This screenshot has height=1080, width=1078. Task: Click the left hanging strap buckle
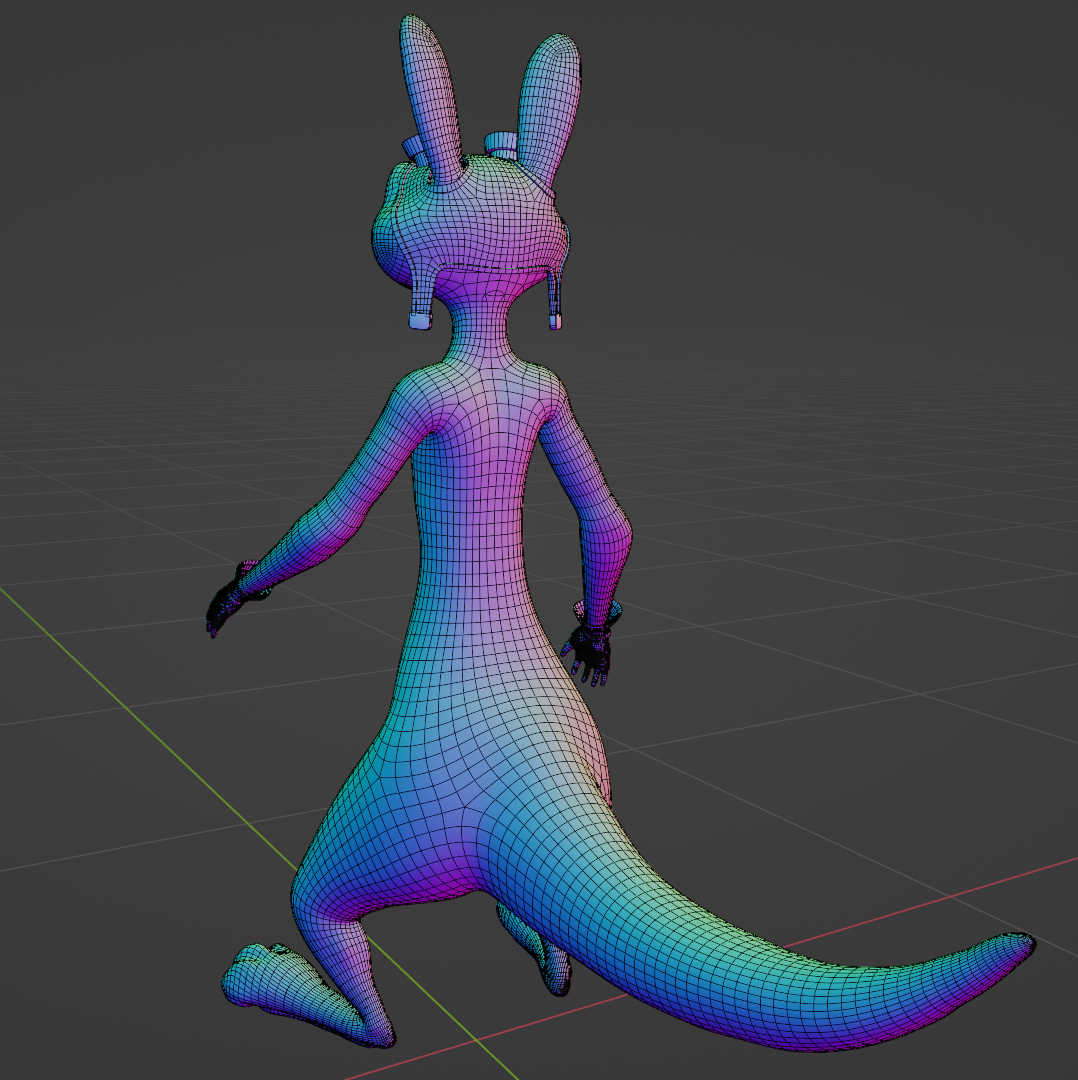tap(419, 321)
